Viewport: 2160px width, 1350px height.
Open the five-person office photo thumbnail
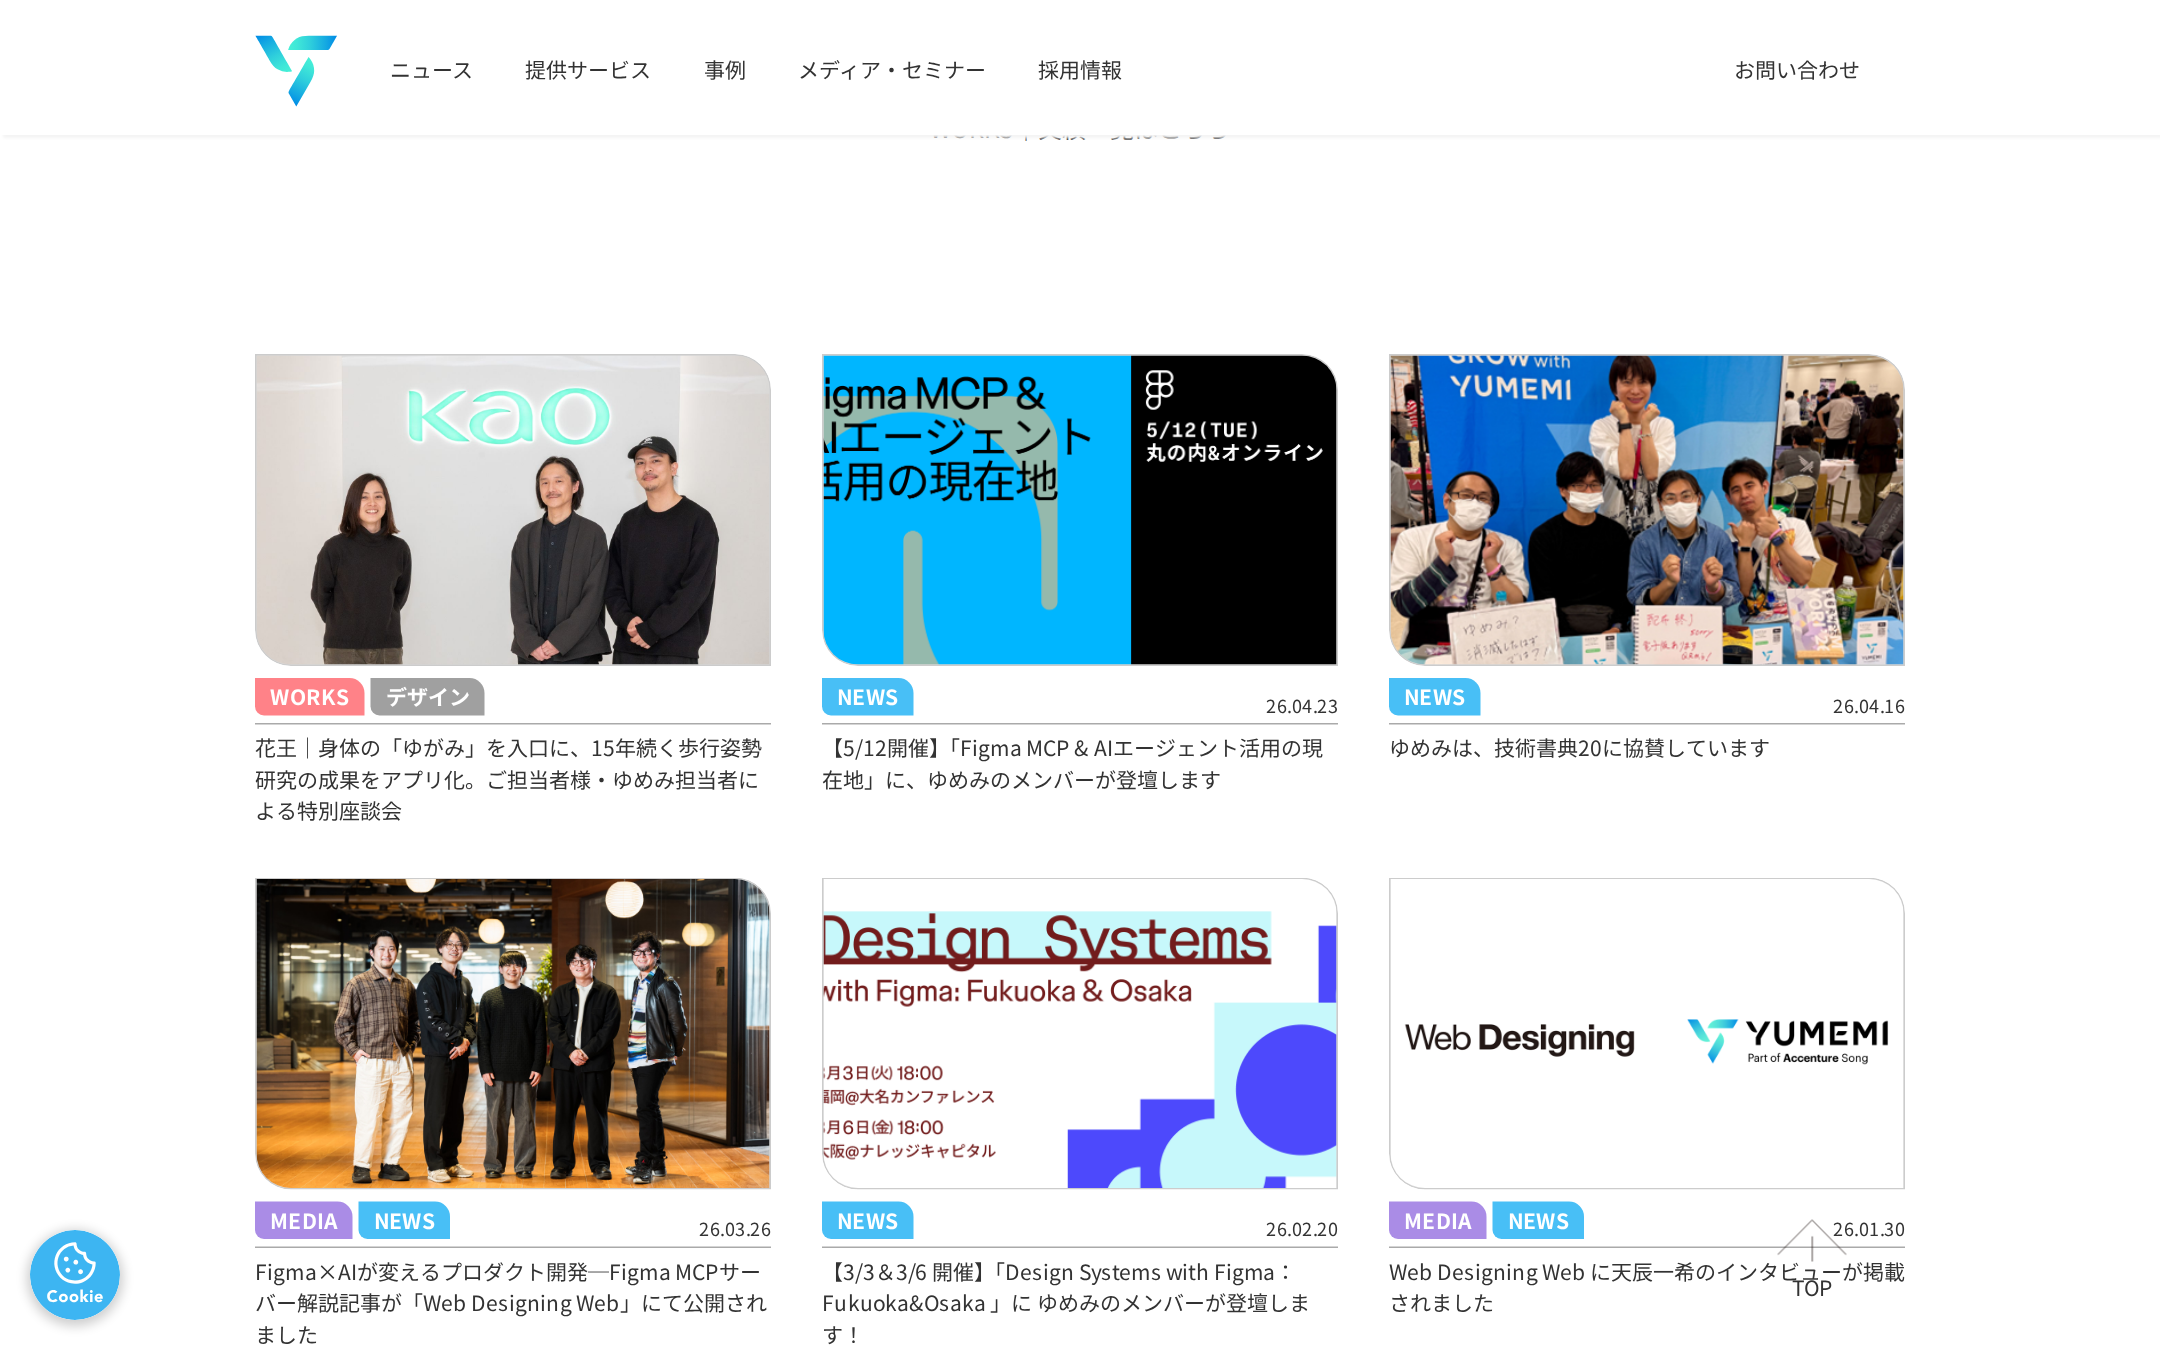pos(513,1033)
